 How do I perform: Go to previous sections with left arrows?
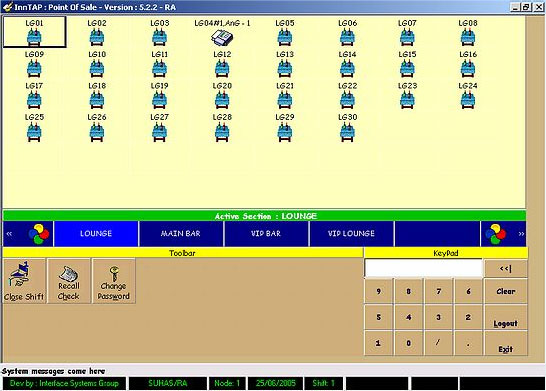click(9, 234)
